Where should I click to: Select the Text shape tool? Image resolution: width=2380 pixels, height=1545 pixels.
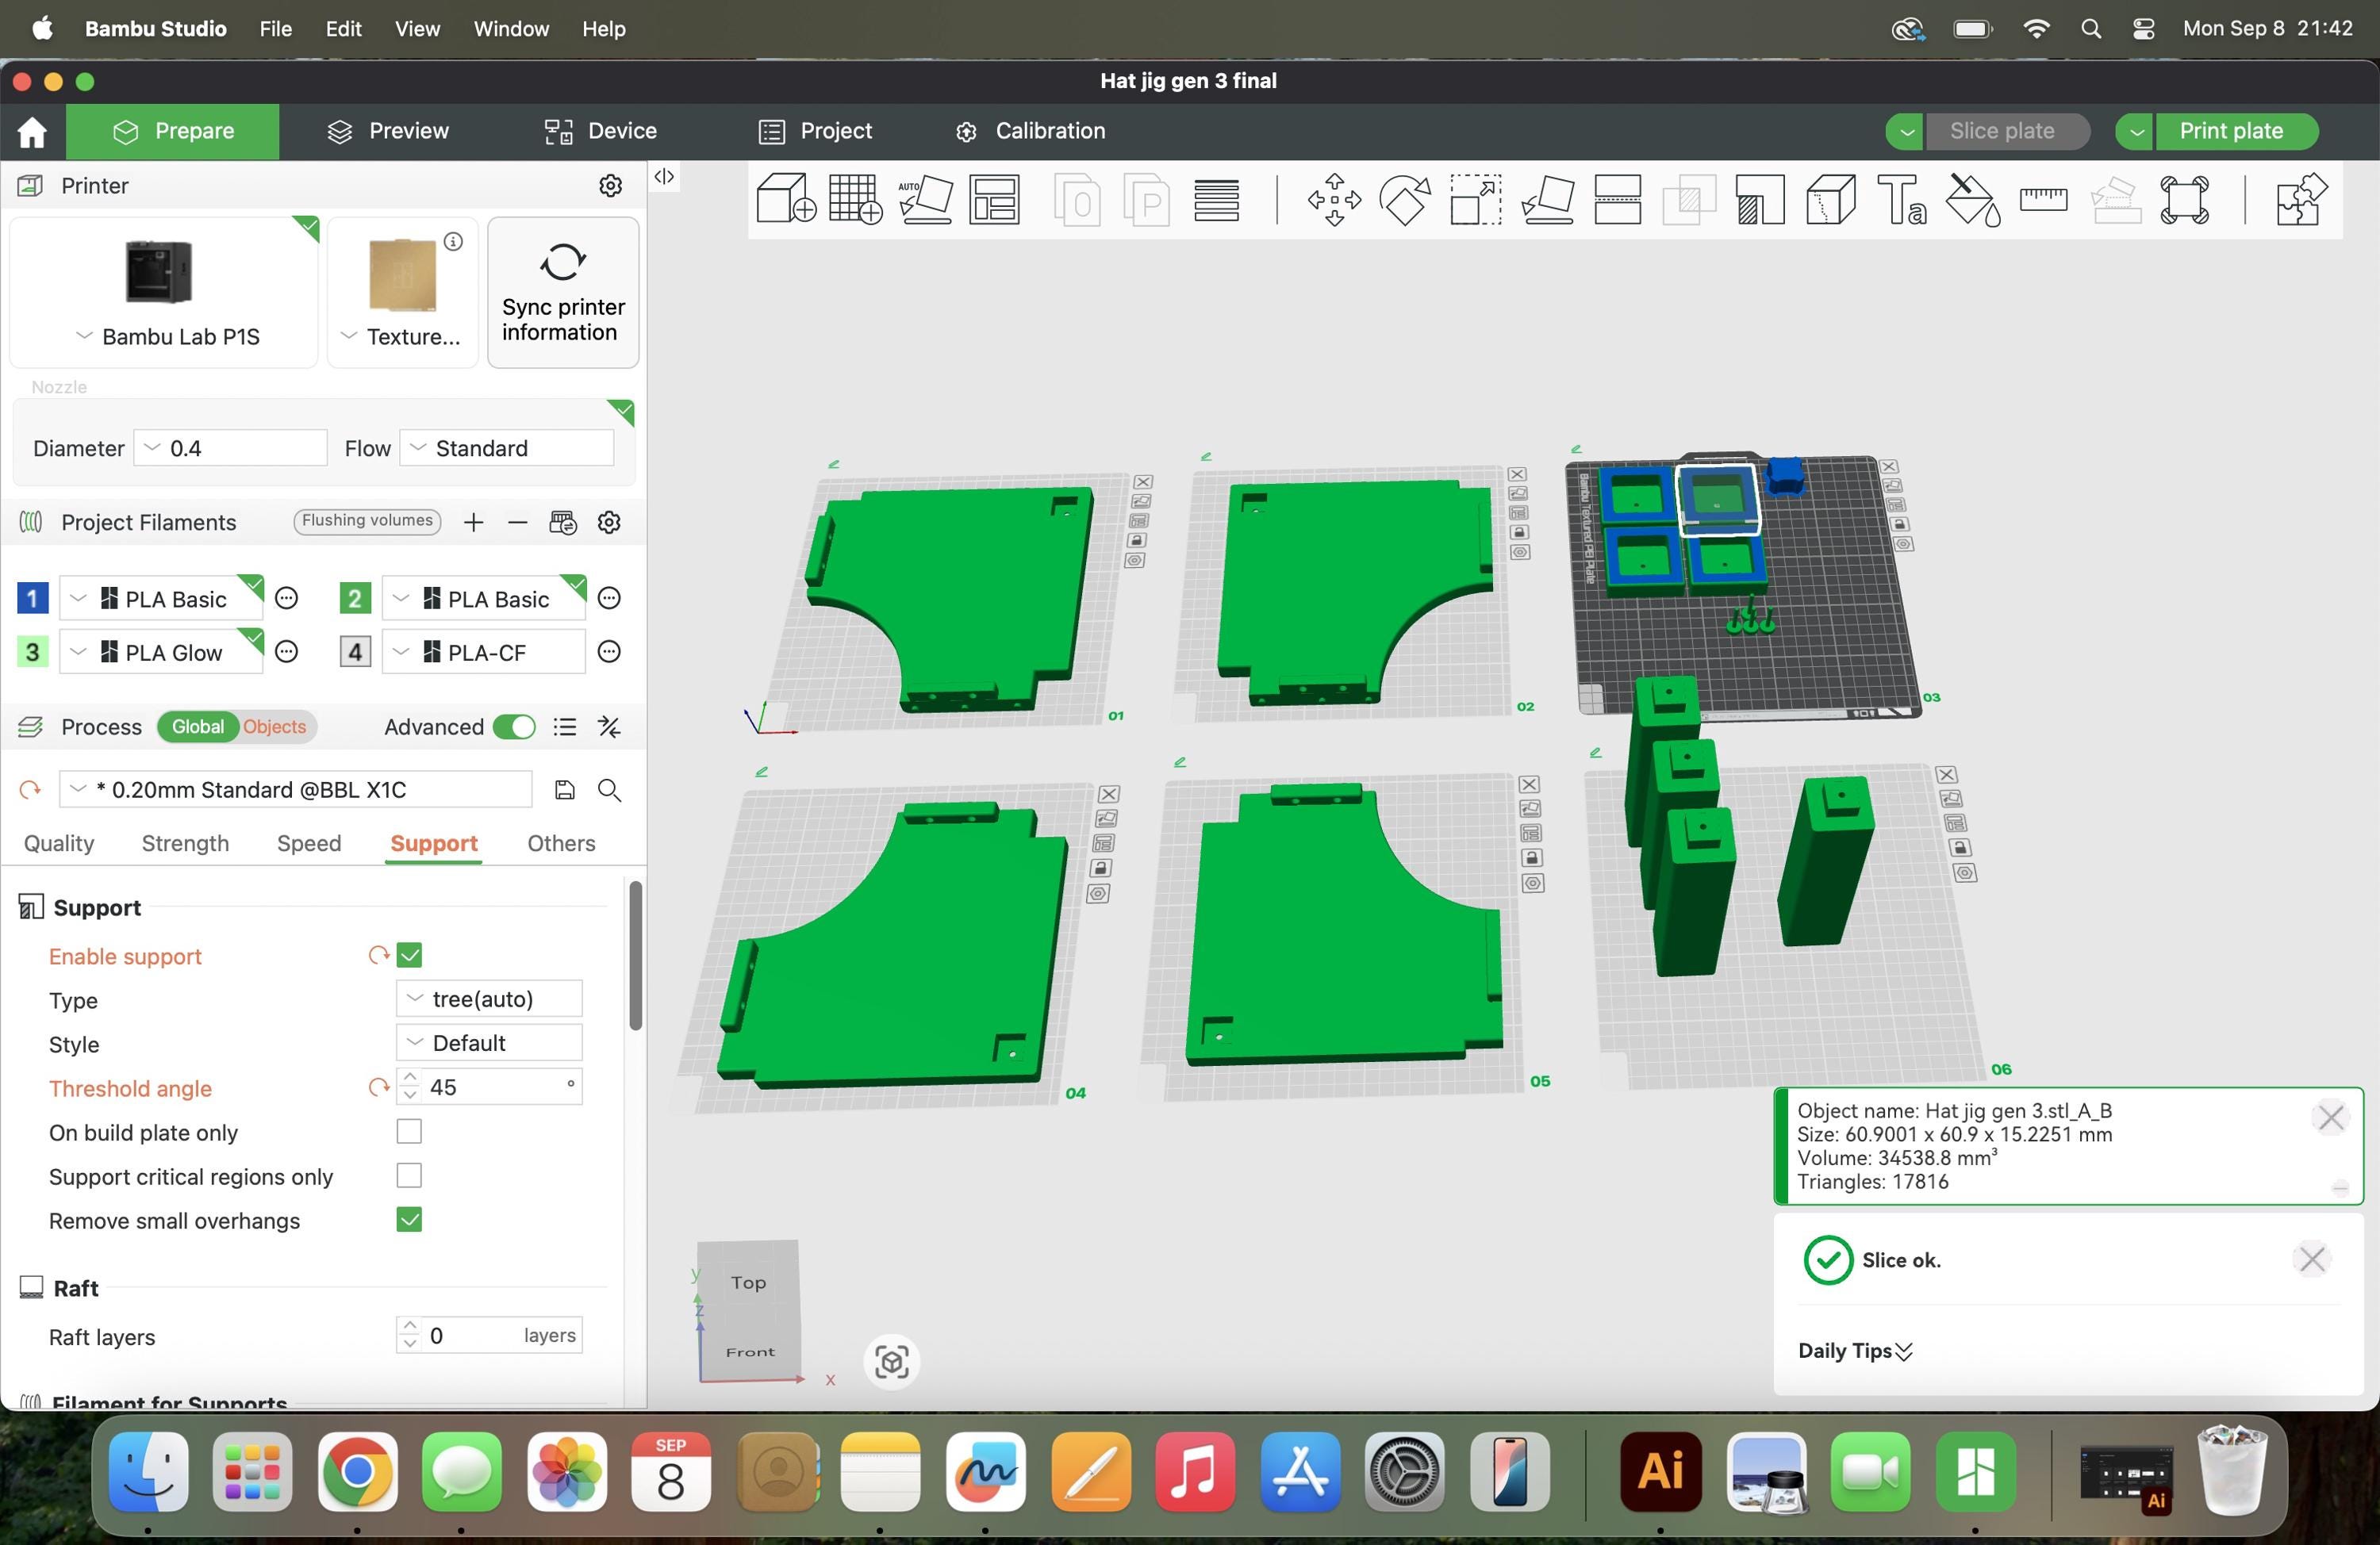pos(1901,199)
